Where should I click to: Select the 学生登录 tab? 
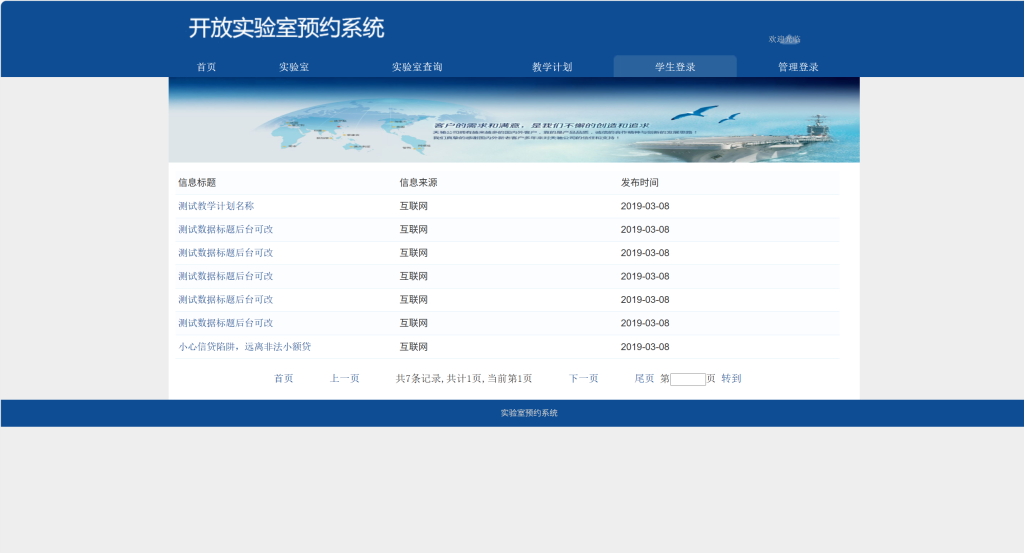pos(675,67)
